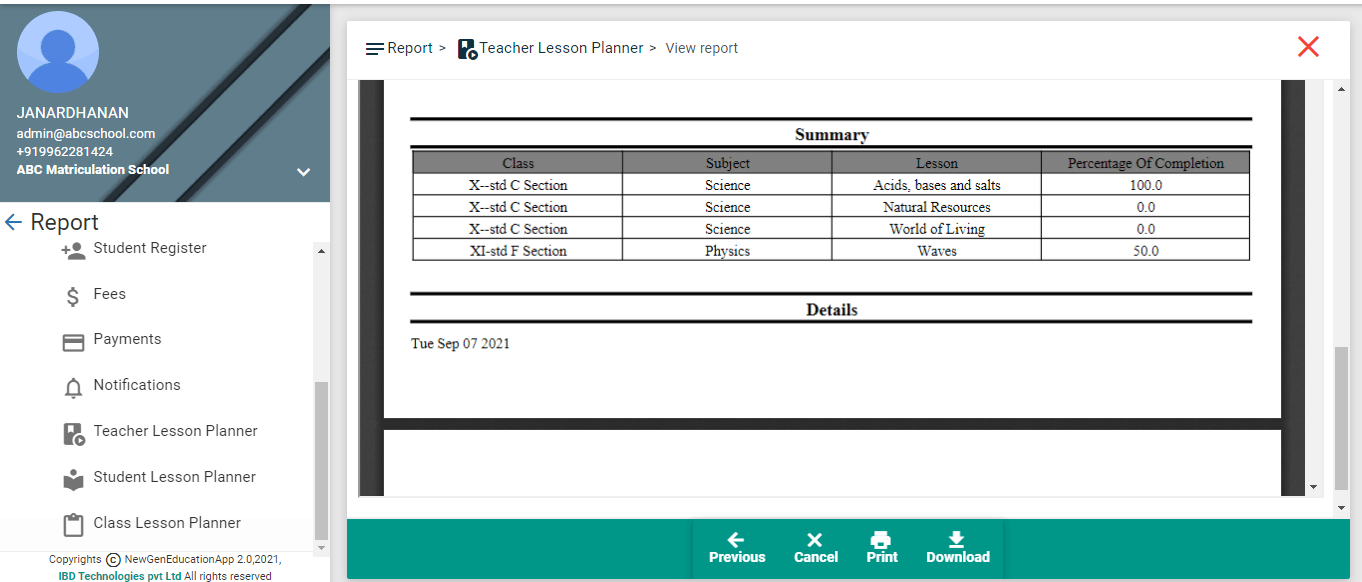
Task: Click the Notifications bell icon
Action: coord(73,388)
